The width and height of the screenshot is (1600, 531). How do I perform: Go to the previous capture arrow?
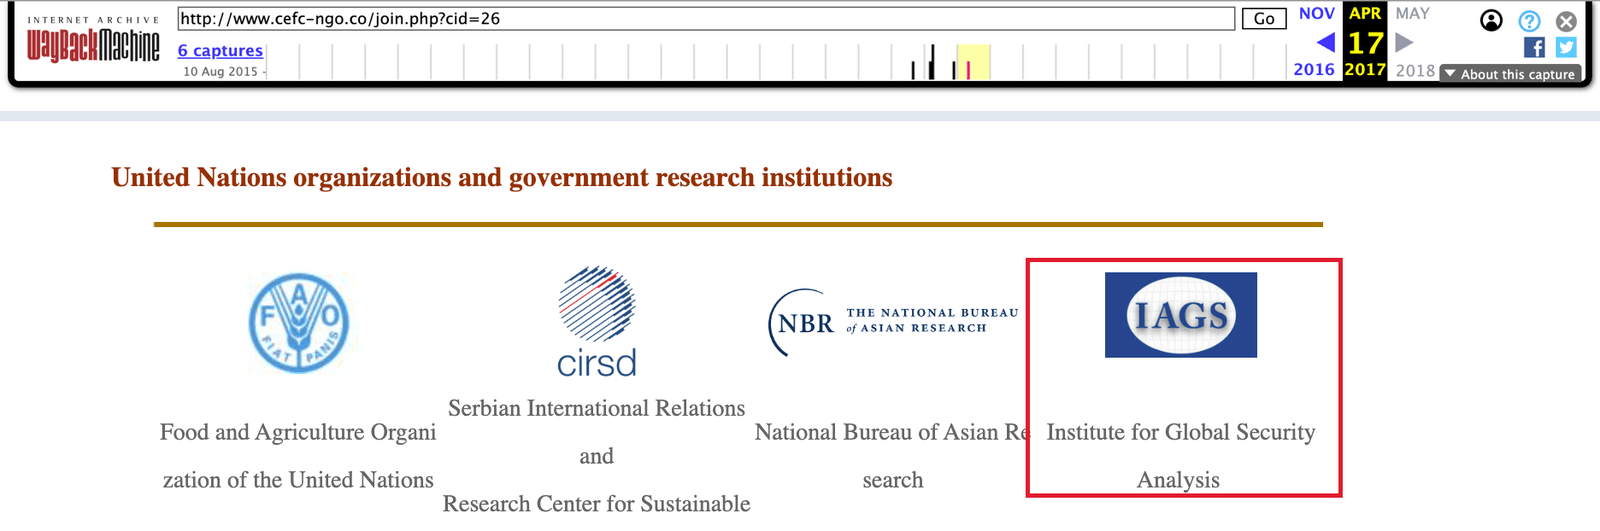coord(1326,42)
